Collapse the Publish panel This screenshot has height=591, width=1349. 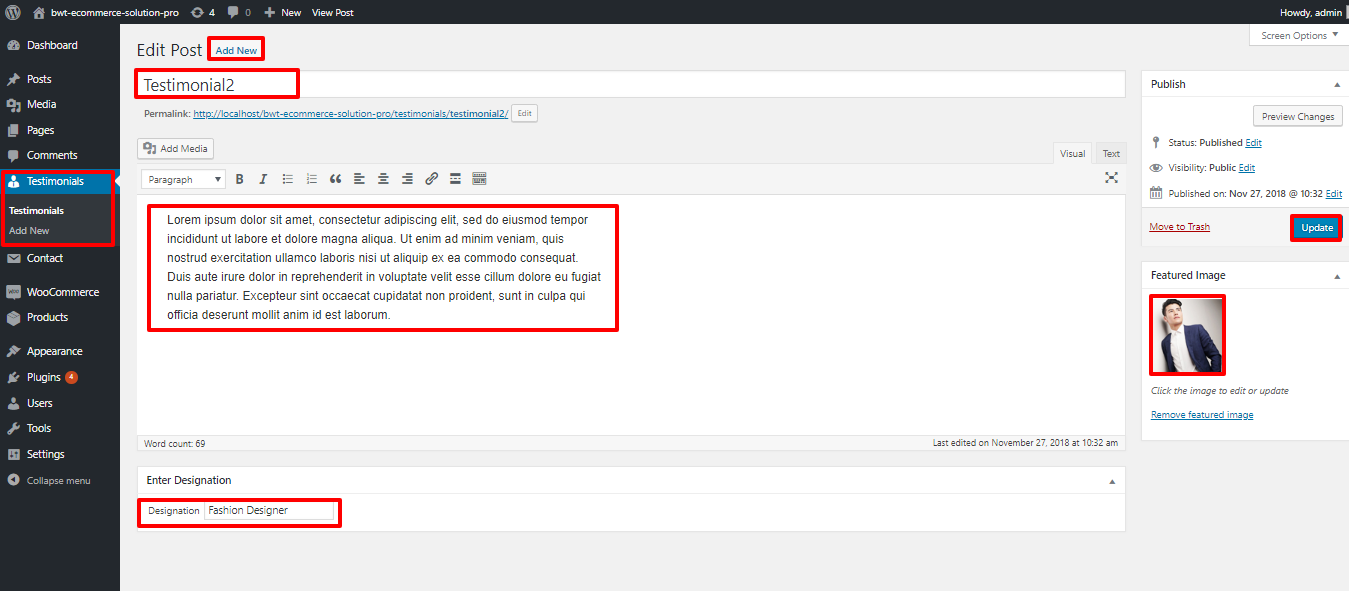1337,85
